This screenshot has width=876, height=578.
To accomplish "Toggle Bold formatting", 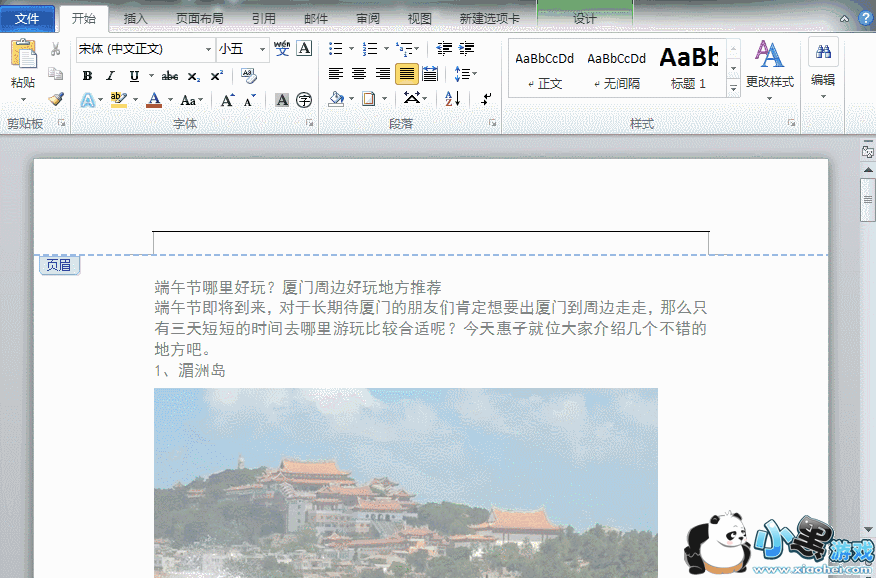I will tap(87, 76).
